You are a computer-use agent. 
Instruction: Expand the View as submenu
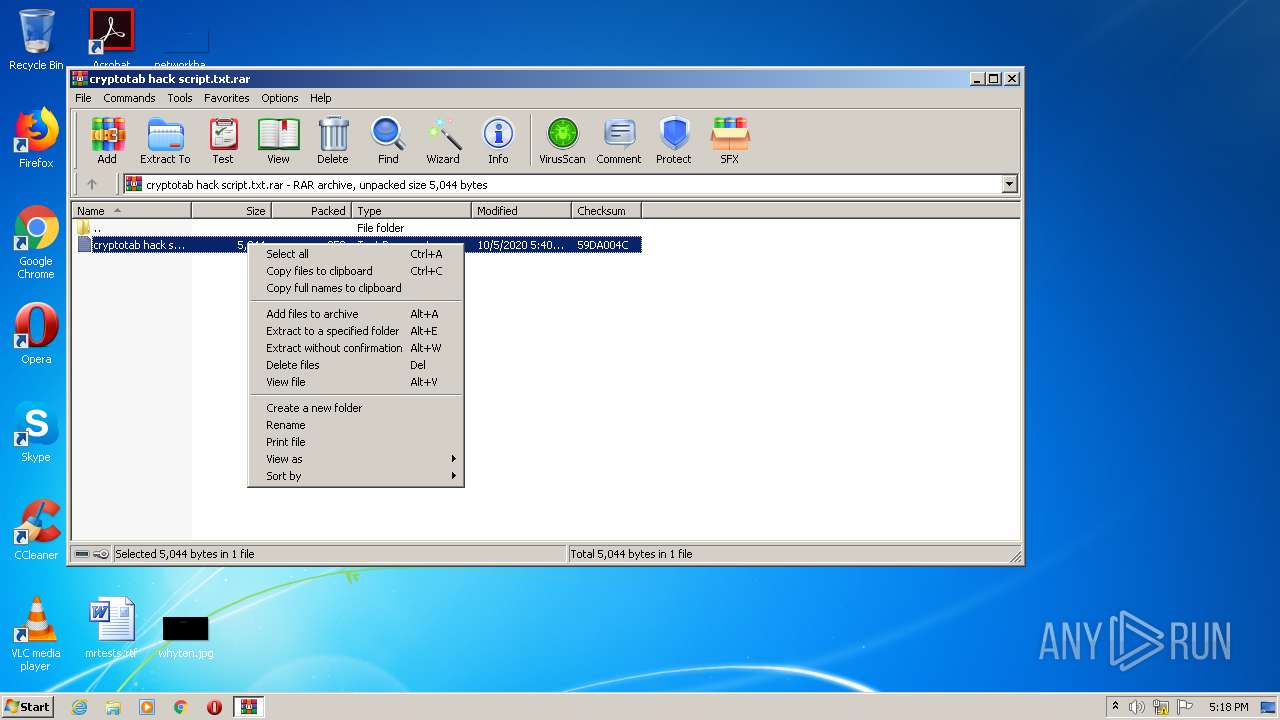[356, 459]
